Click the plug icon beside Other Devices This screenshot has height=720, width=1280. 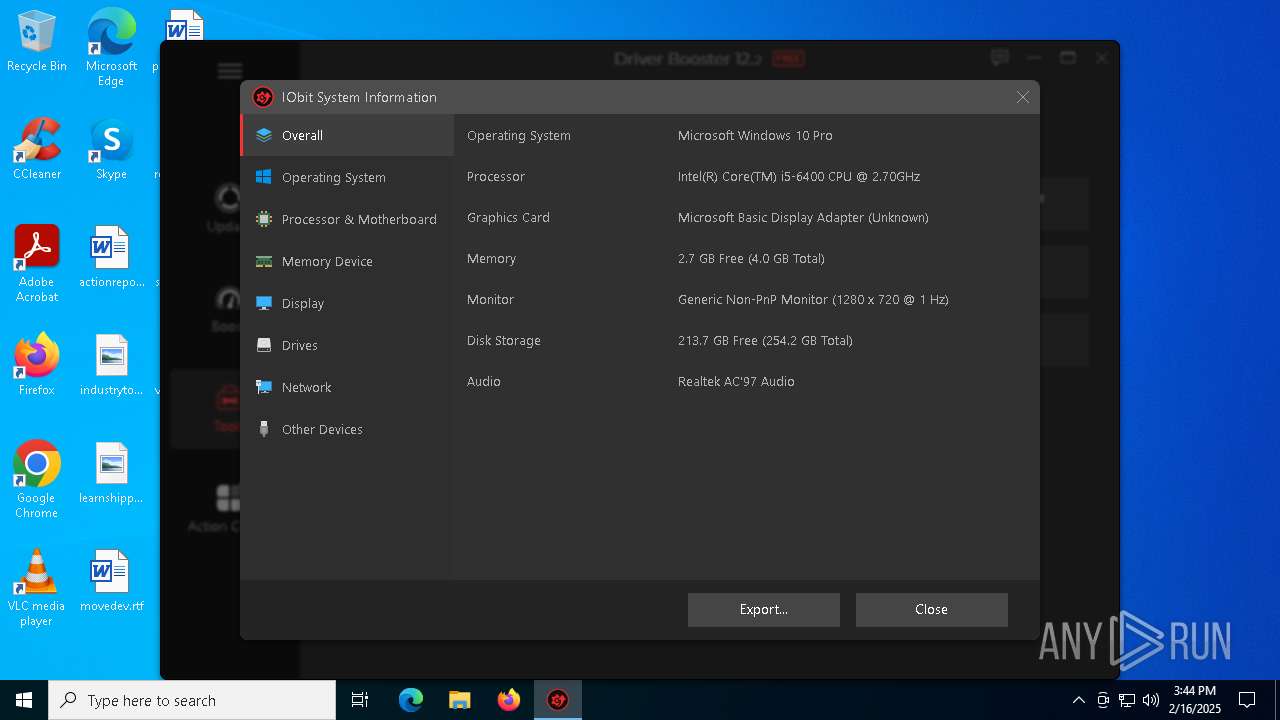(x=264, y=429)
